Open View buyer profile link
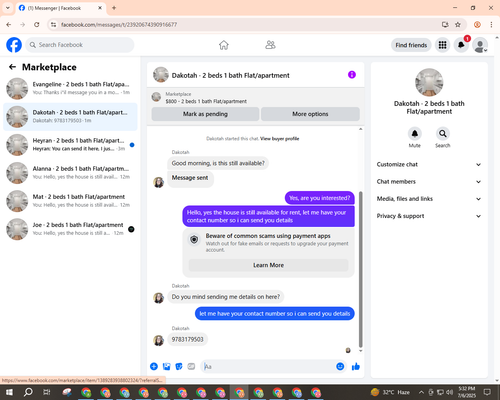This screenshot has height=400, width=500. [x=279, y=139]
